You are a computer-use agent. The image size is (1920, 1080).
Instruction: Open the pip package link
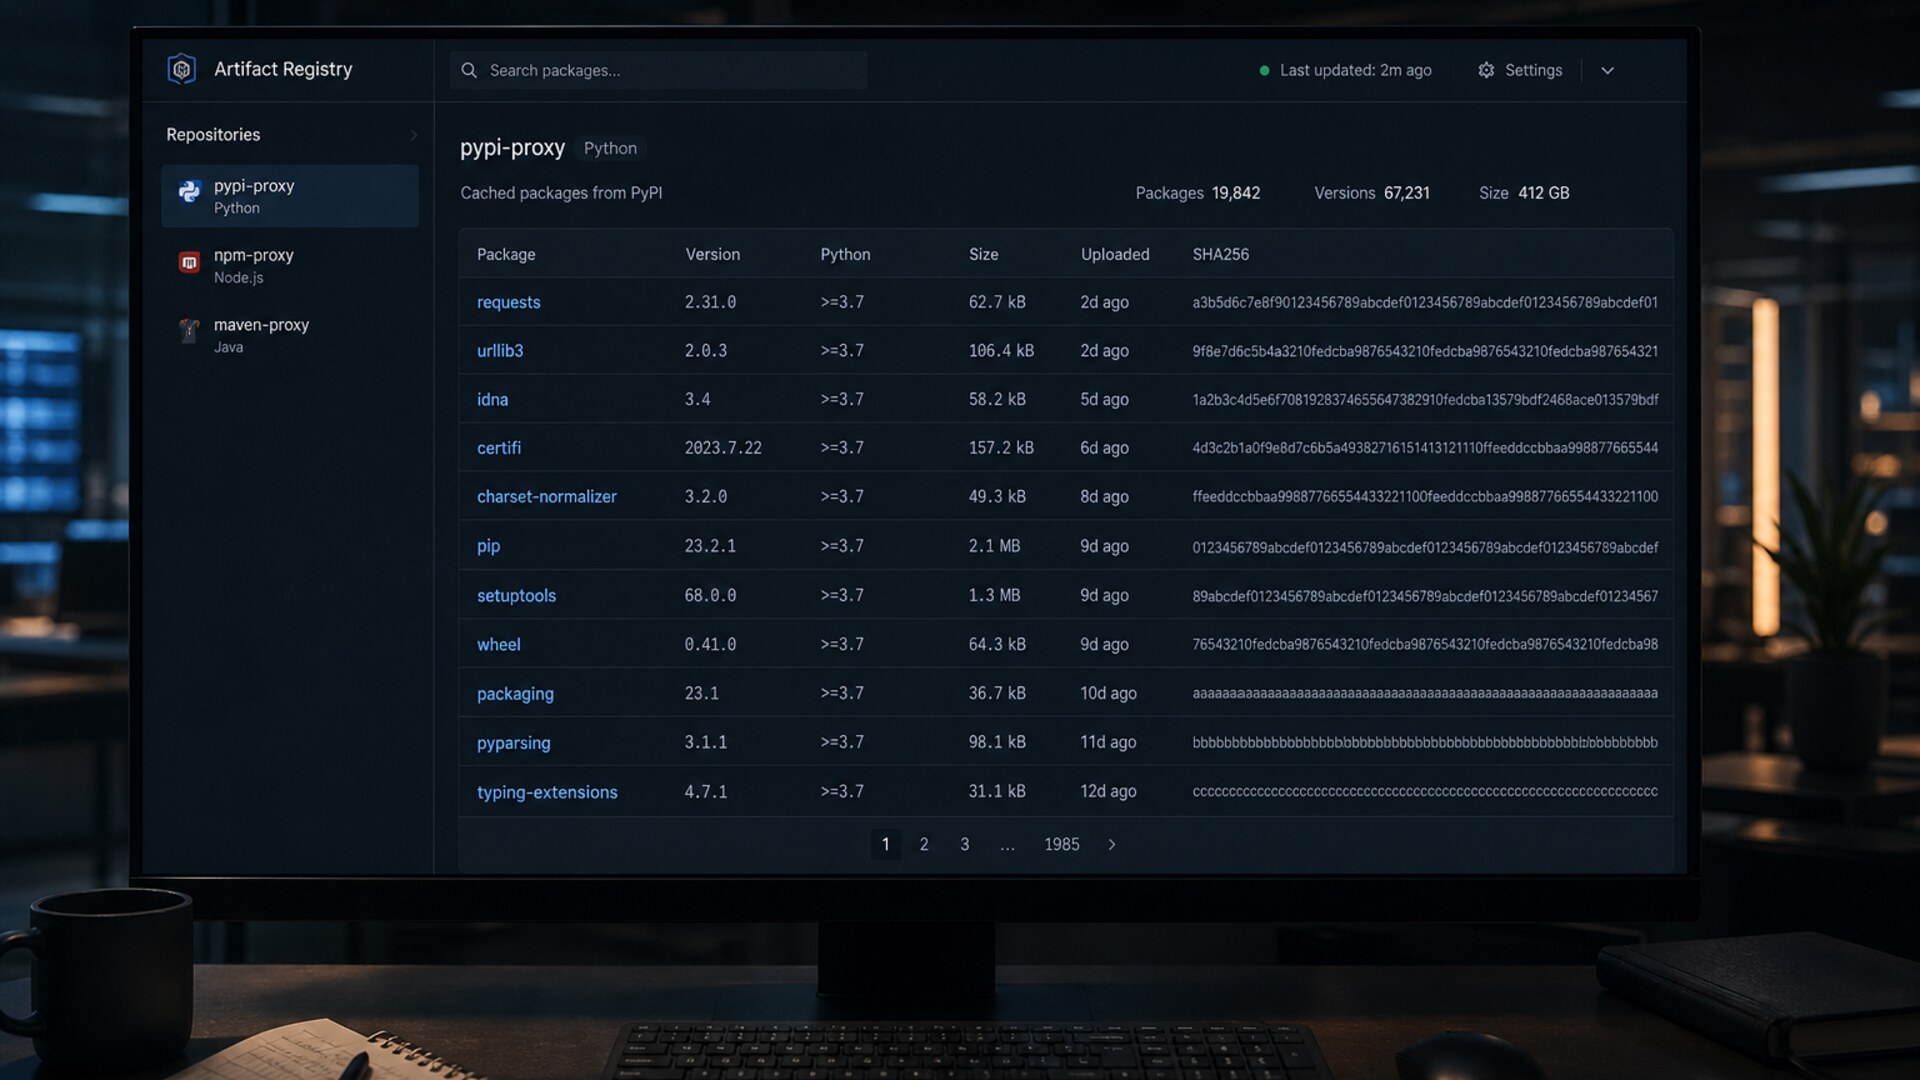click(488, 546)
